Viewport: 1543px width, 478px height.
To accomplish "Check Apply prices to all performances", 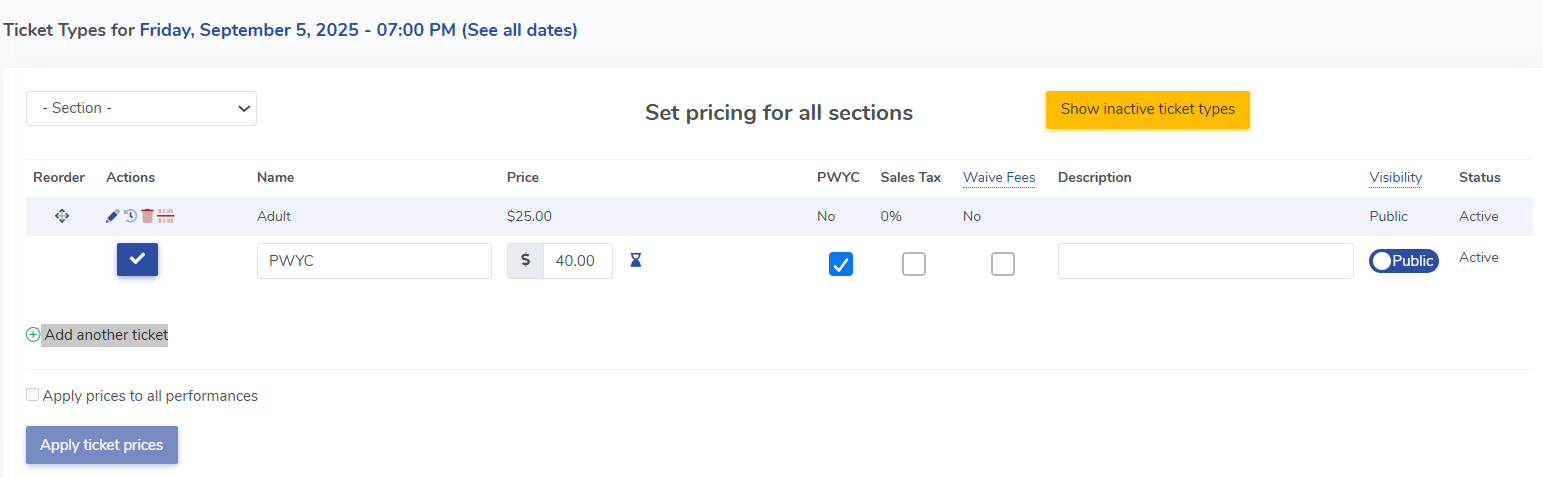I will pos(33,395).
